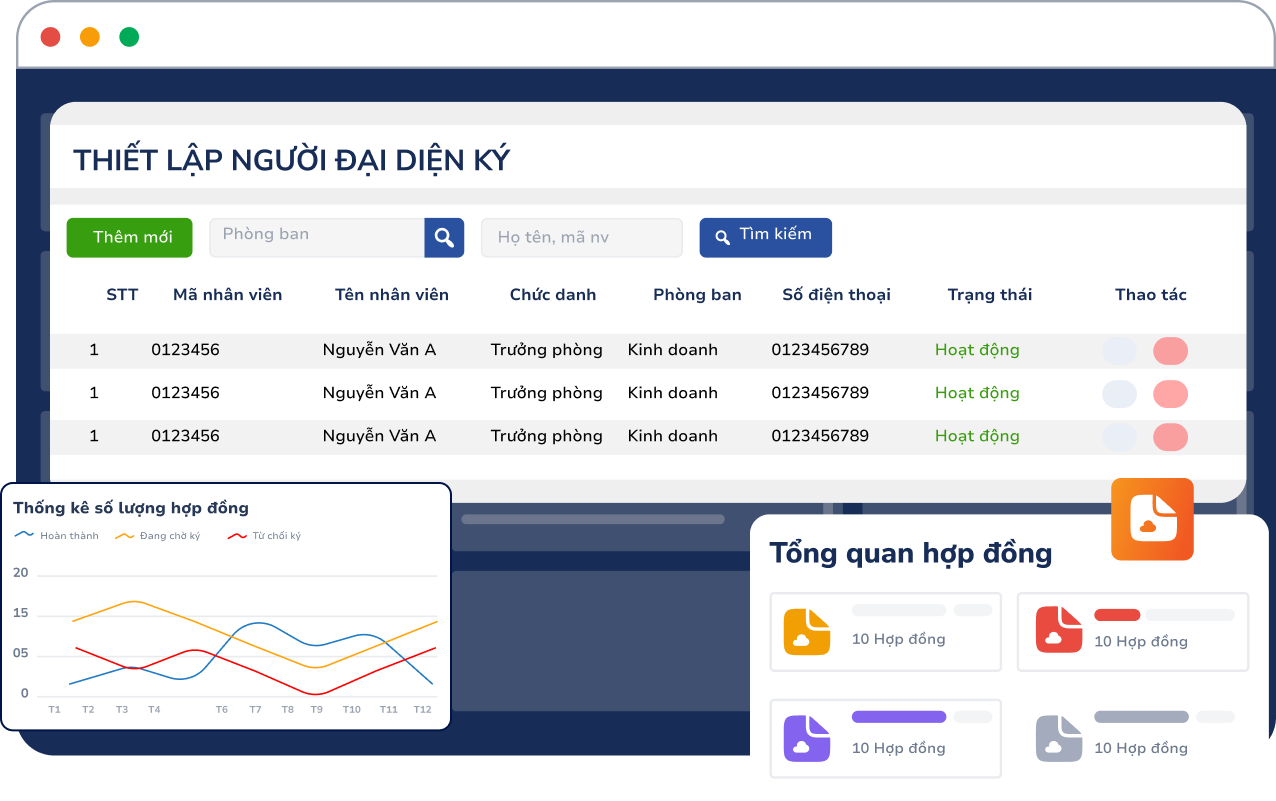Click first row's light blue action button
Screen dimensions: 1276x801
pyautogui.click(x=1119, y=351)
